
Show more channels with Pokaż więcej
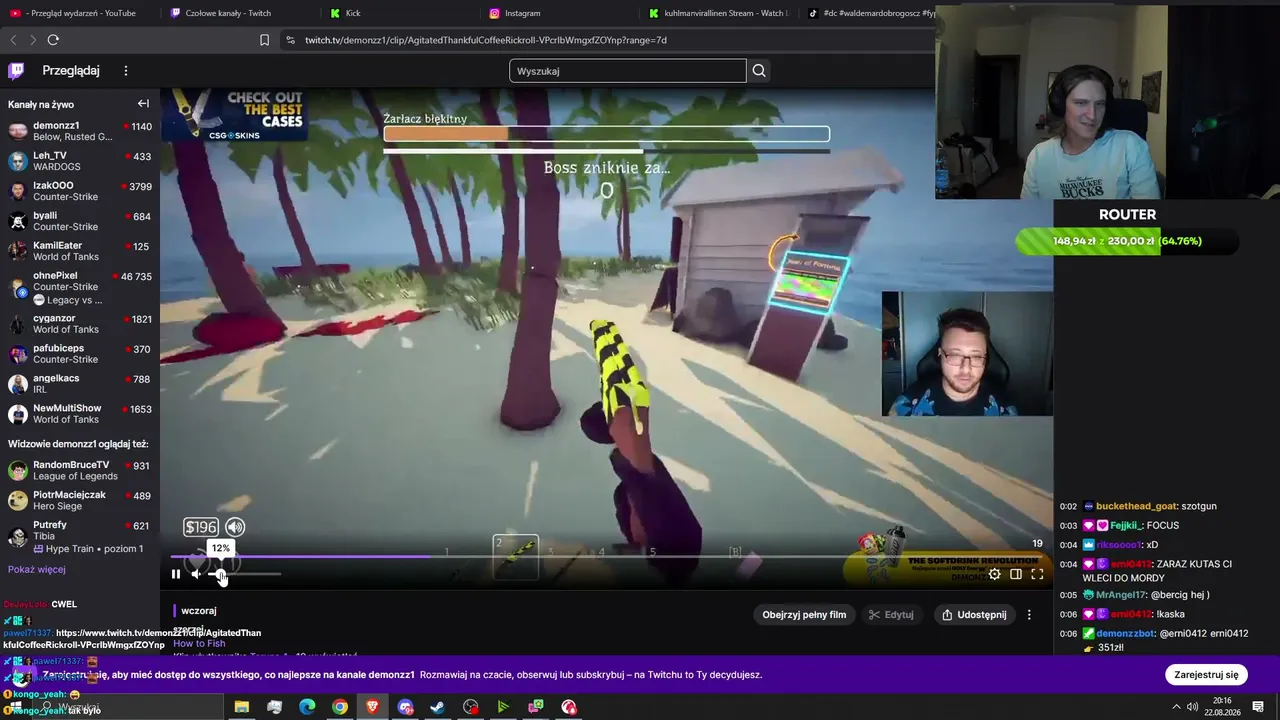[37, 570]
